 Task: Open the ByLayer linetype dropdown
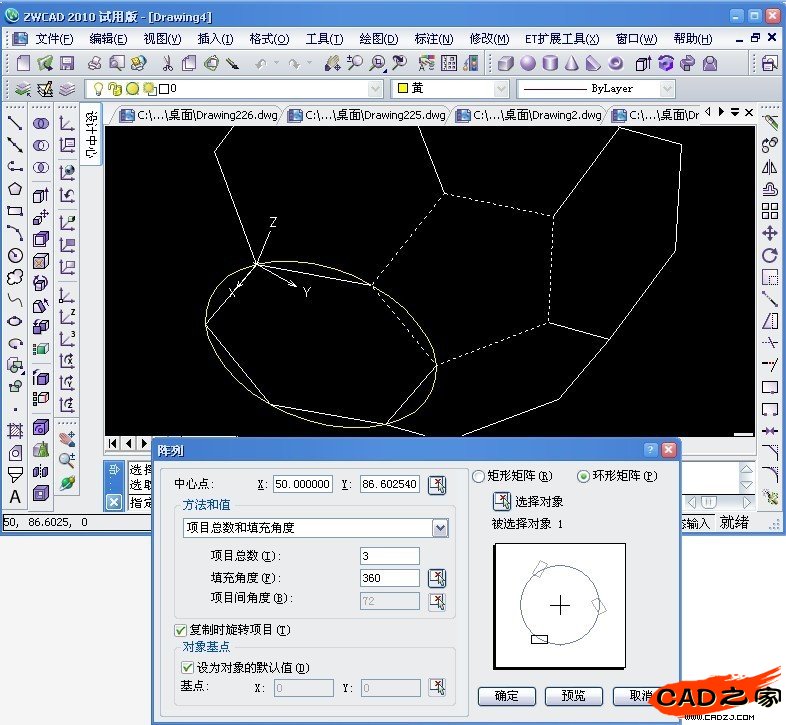[x=666, y=89]
